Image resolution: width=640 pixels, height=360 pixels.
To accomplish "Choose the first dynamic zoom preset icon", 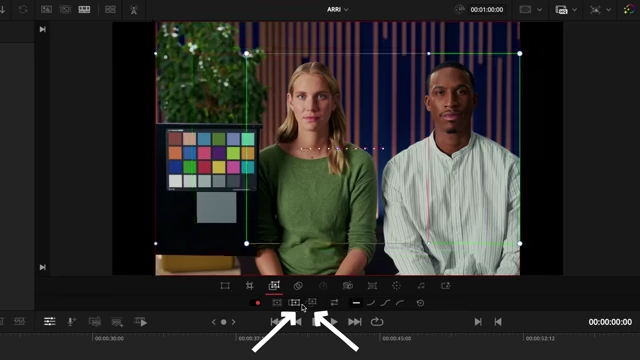I will (x=277, y=302).
